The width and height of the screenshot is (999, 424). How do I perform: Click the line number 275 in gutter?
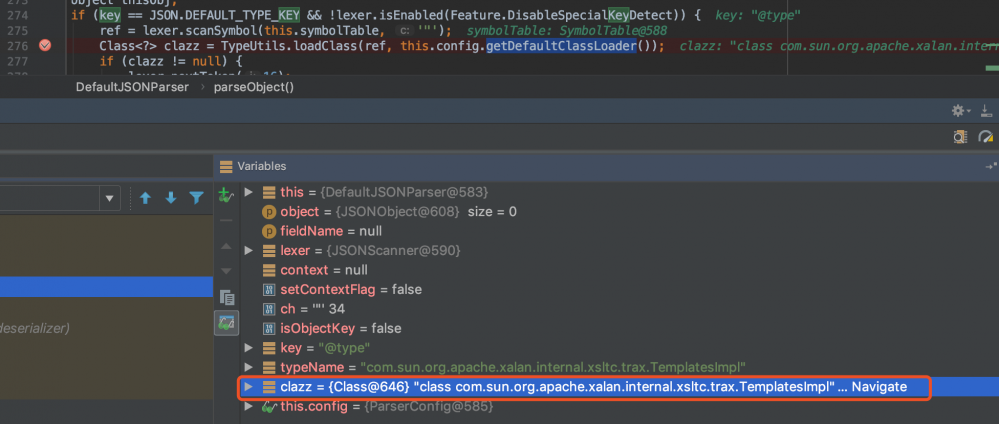tap(19, 30)
